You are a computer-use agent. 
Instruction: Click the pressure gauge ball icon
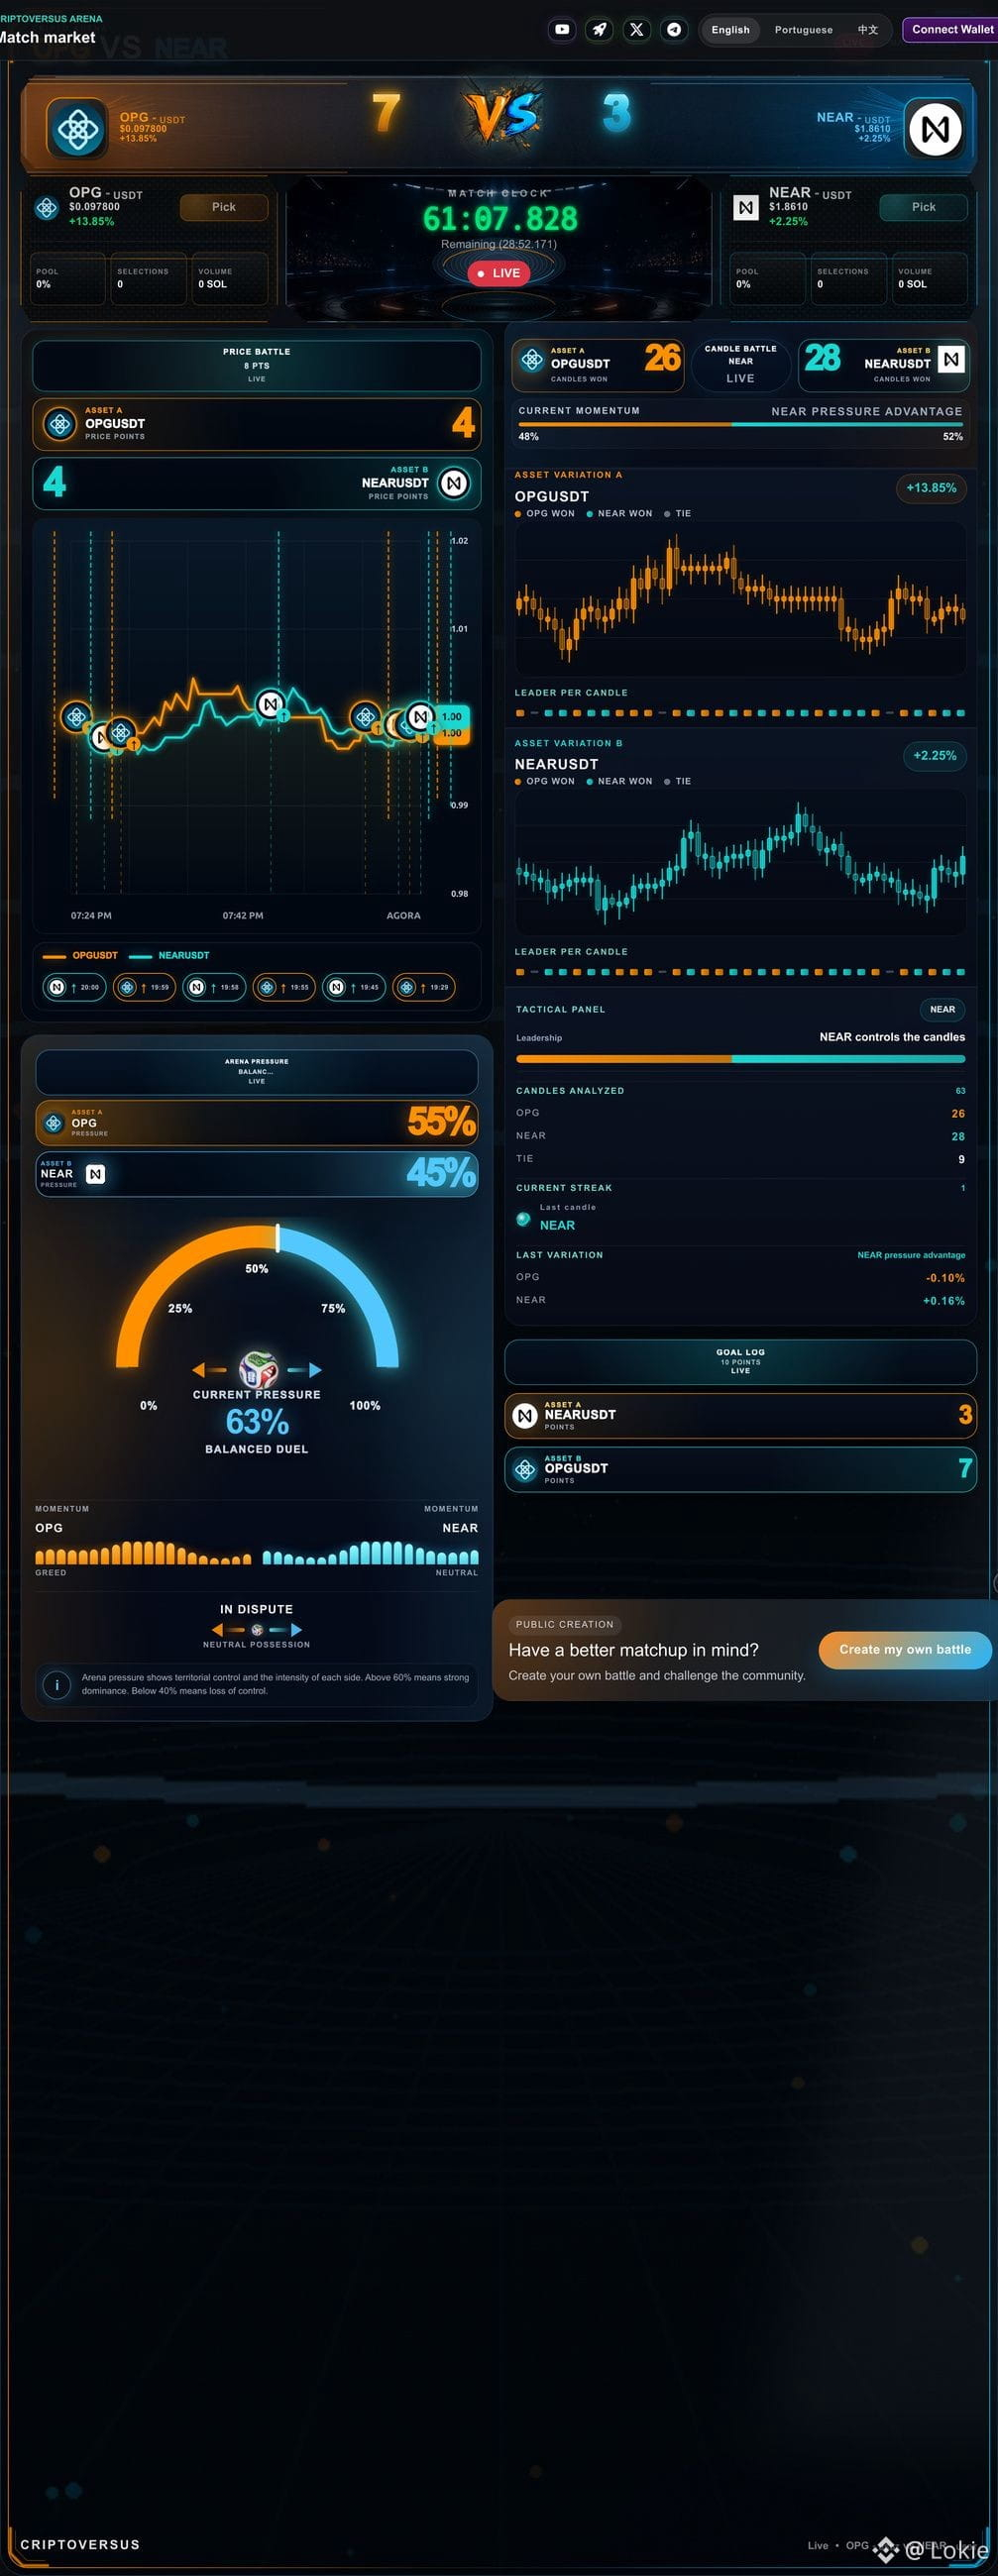tap(257, 1368)
